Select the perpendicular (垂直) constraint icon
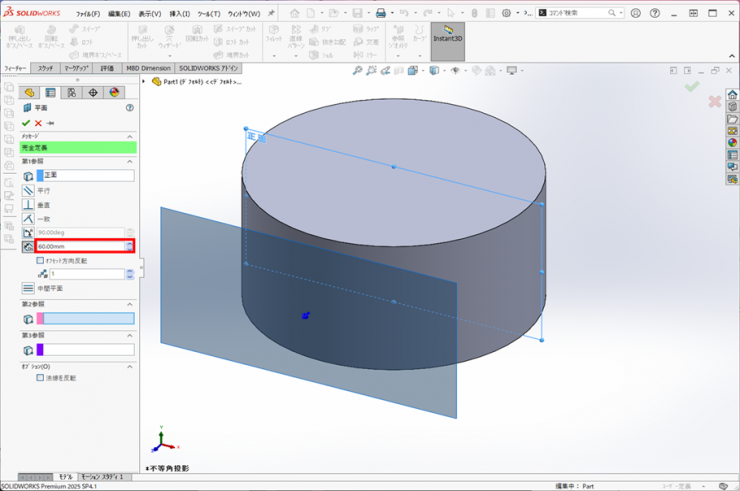Image resolution: width=740 pixels, height=491 pixels. pos(28,204)
